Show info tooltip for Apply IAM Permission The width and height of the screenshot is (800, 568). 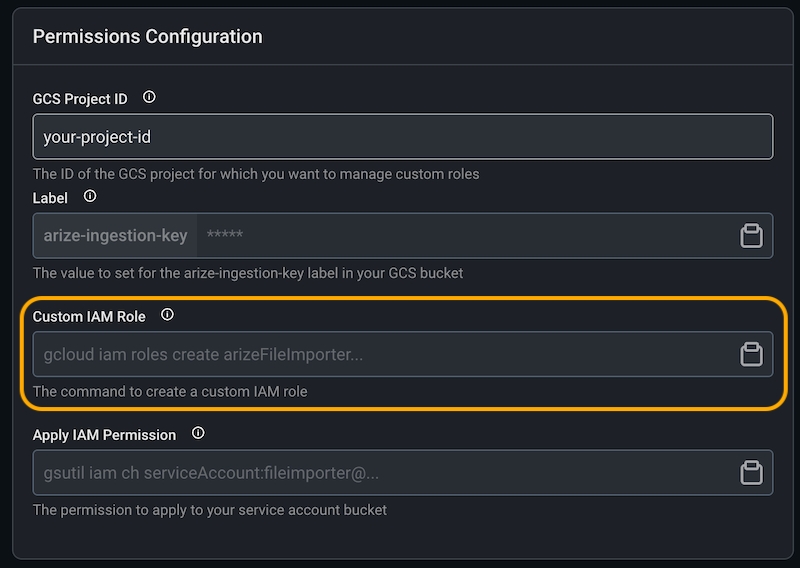[x=198, y=434]
